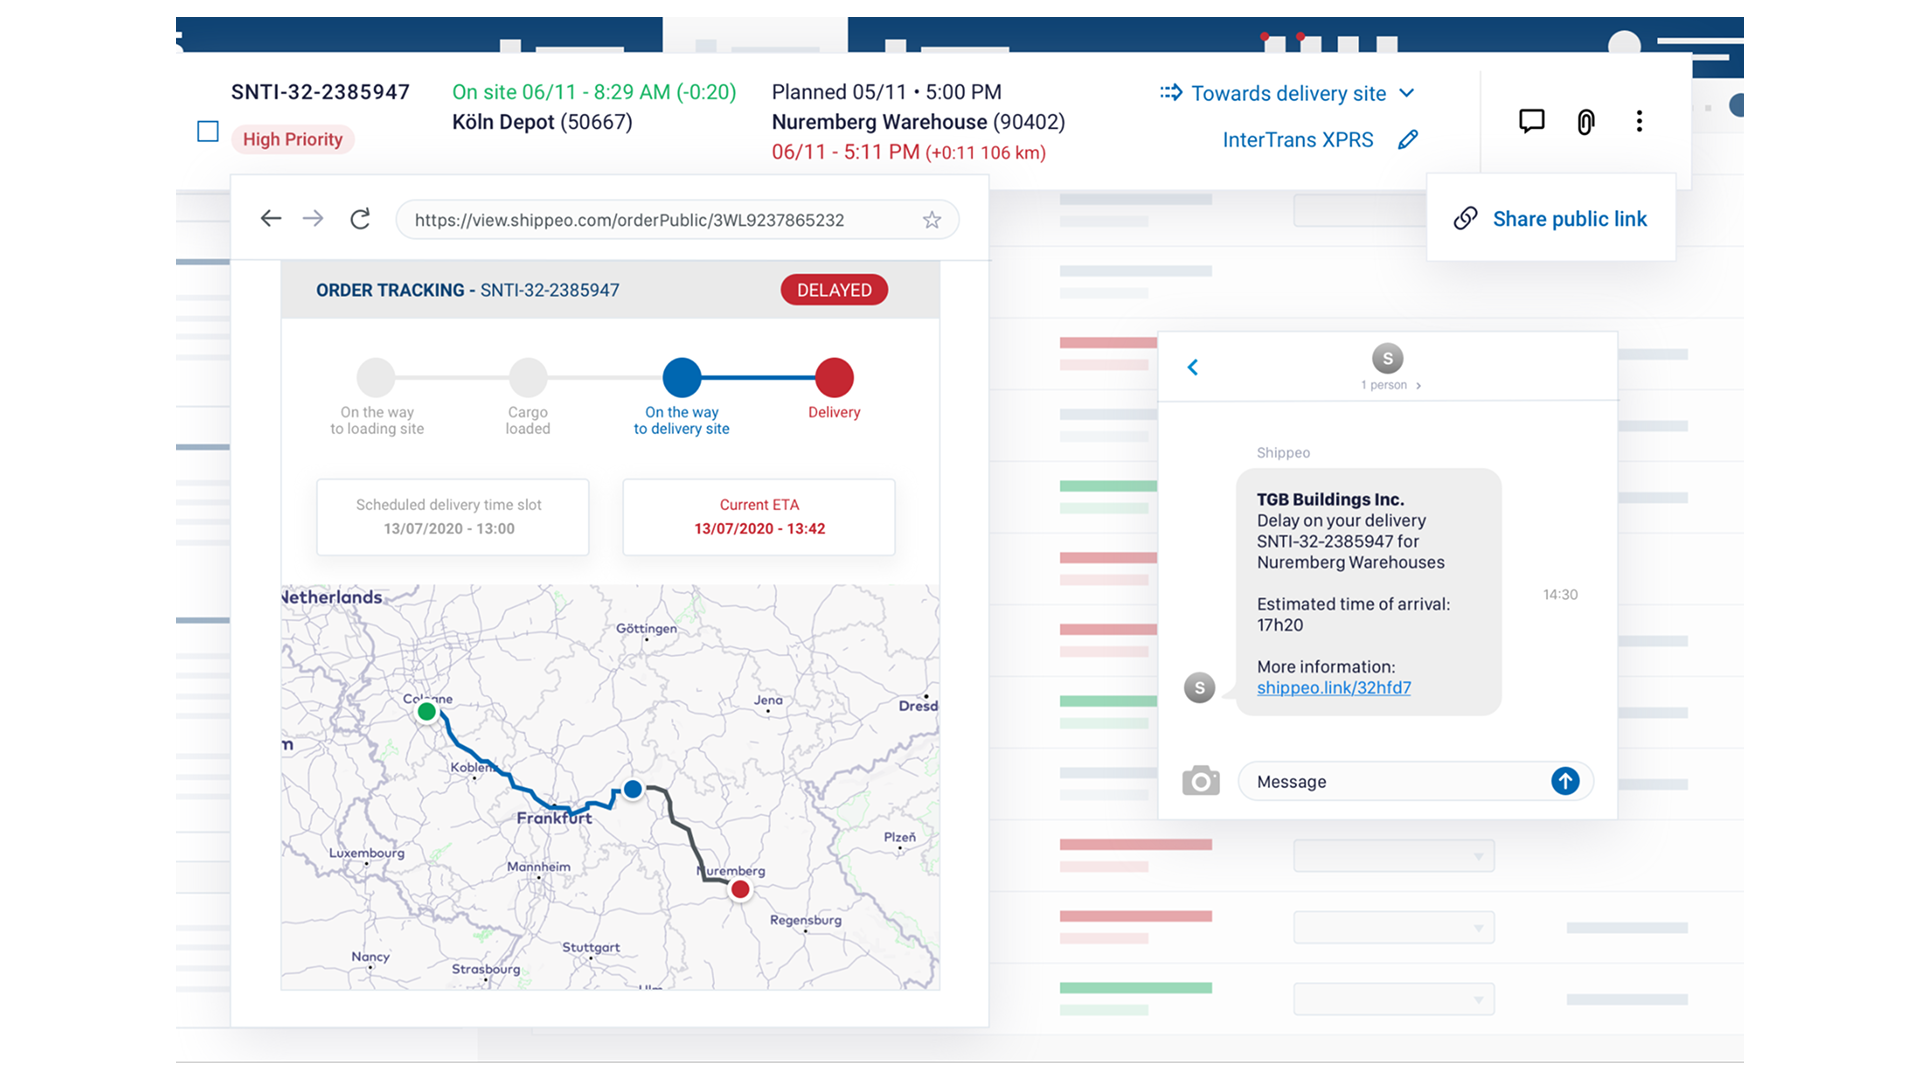Reload the tracking page
Screen dimensions: 1920x1080
tap(360, 218)
